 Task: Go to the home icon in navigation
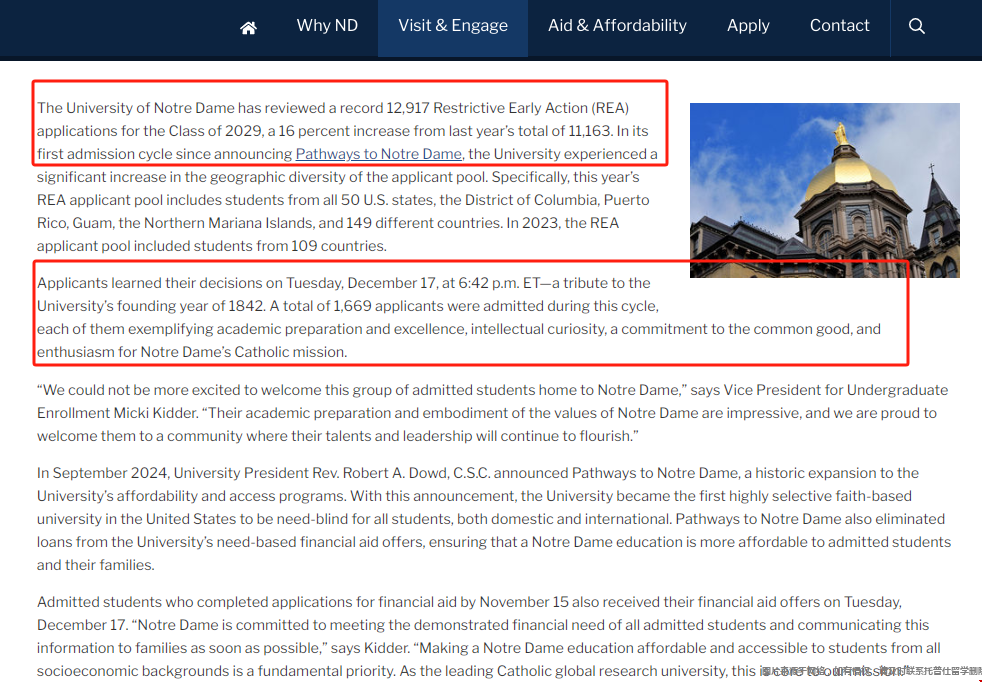(x=248, y=27)
